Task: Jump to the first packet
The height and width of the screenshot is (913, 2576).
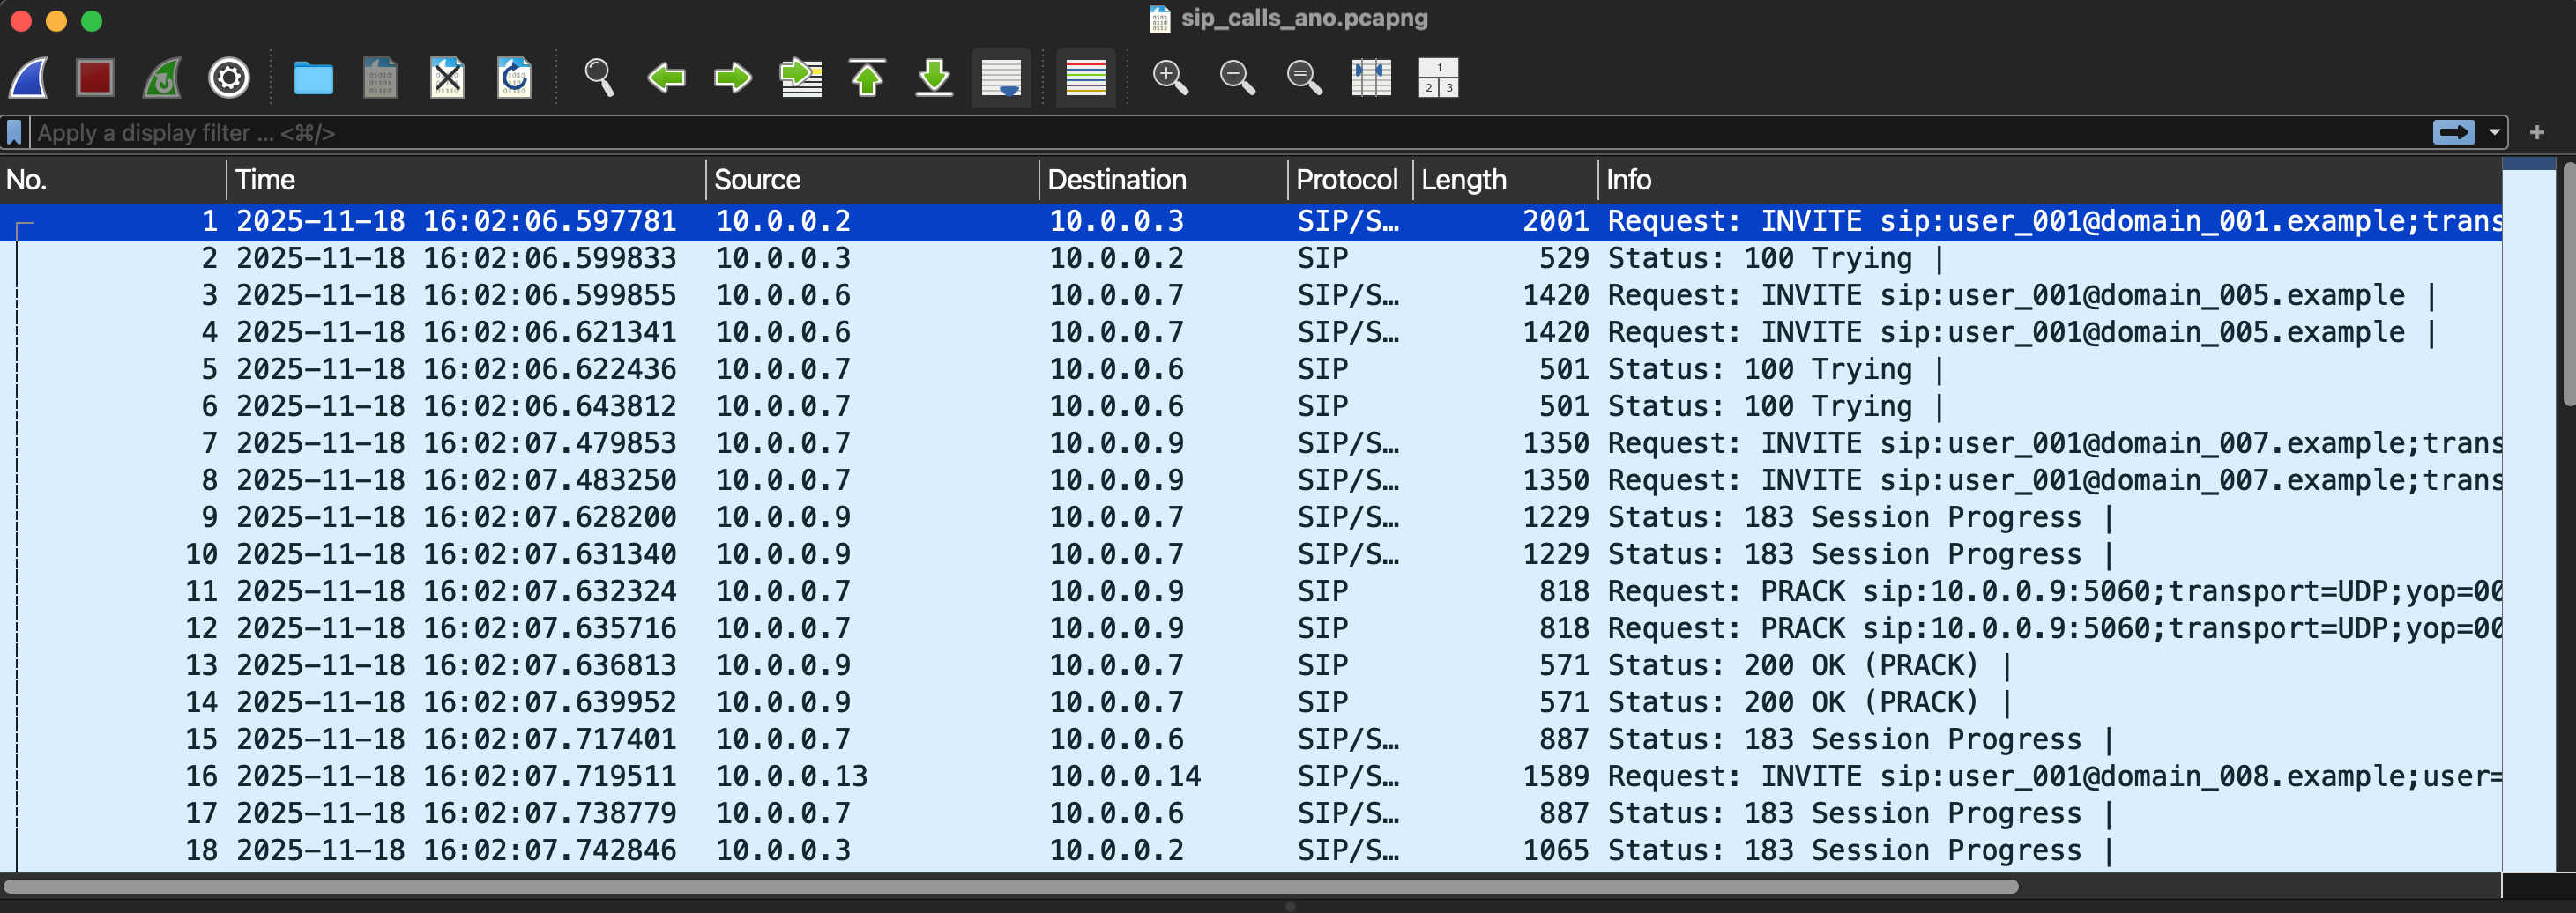Action: pyautogui.click(x=867, y=77)
